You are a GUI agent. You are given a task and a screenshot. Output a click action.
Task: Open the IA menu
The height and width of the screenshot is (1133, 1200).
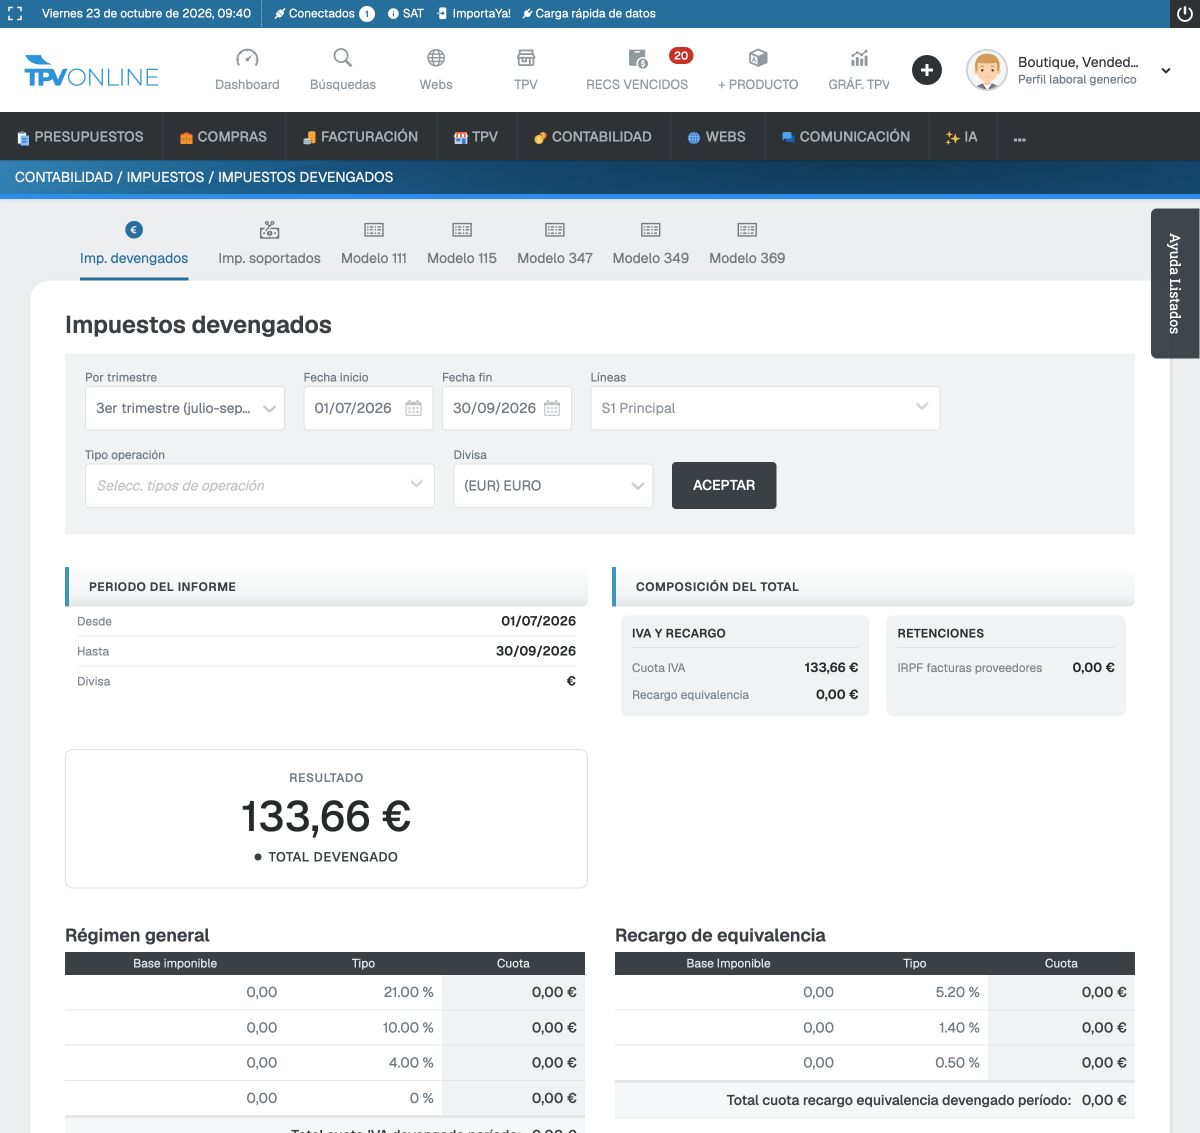coord(961,137)
